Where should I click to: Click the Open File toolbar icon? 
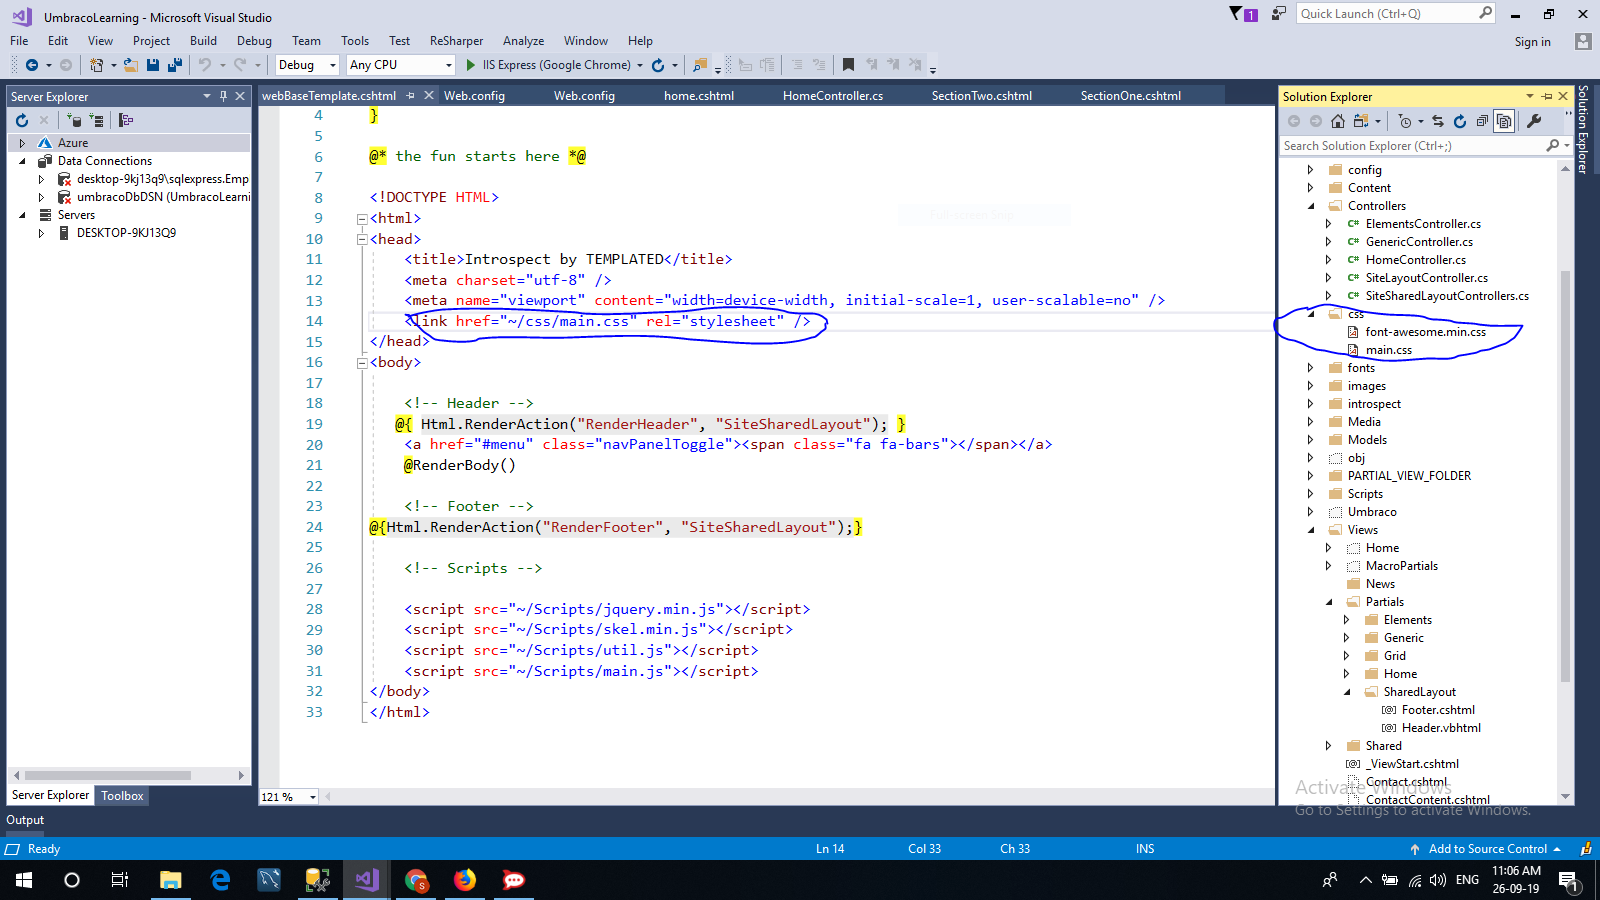[130, 65]
